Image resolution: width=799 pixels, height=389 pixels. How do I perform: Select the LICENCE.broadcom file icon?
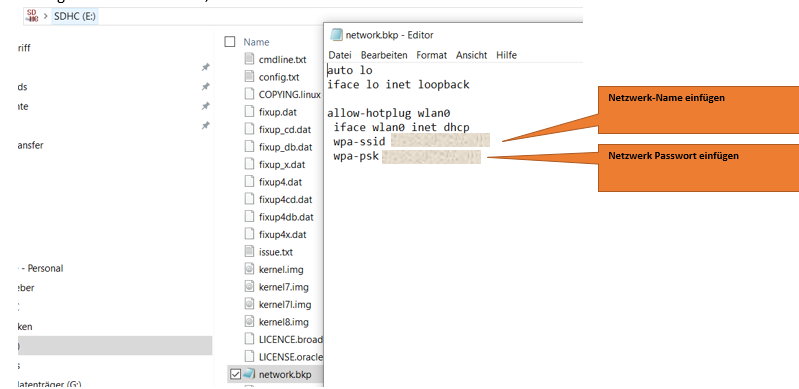click(249, 340)
